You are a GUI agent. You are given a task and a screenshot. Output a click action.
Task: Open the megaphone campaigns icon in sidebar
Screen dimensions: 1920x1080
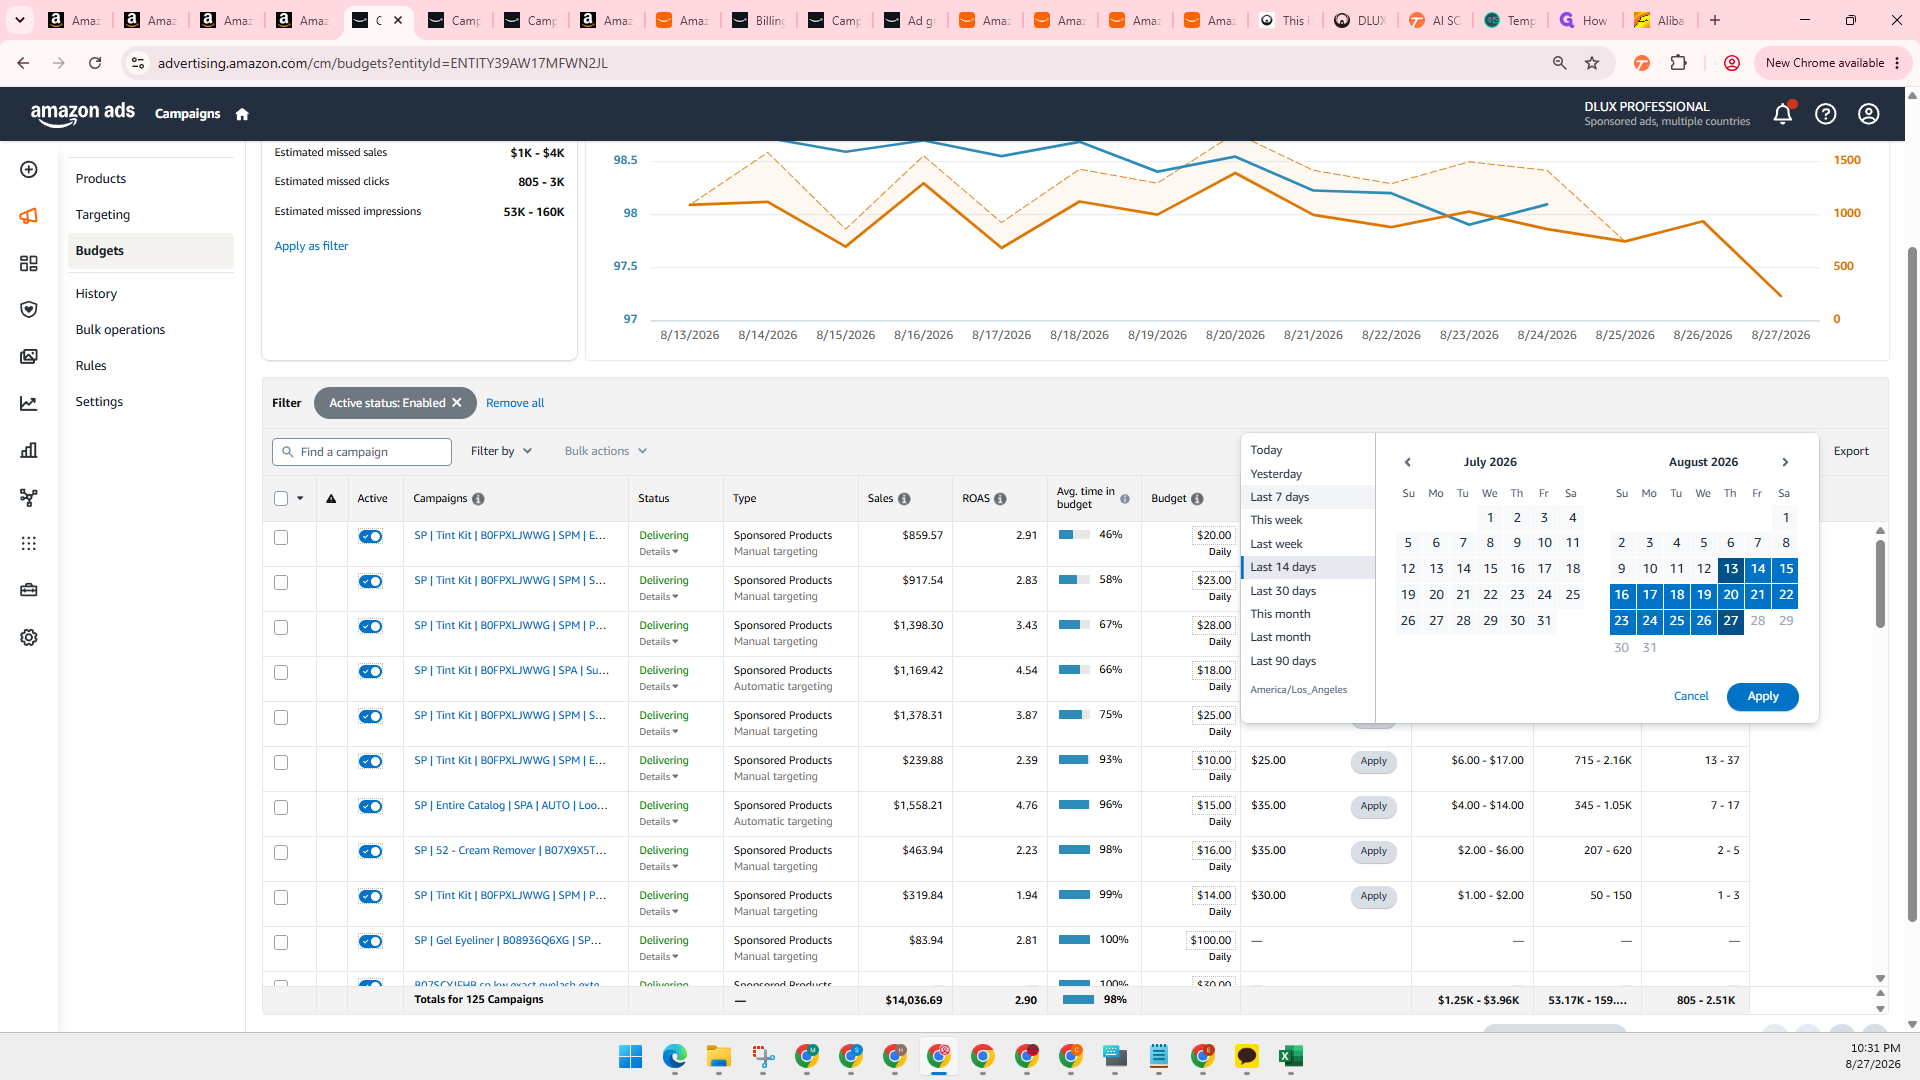click(29, 216)
